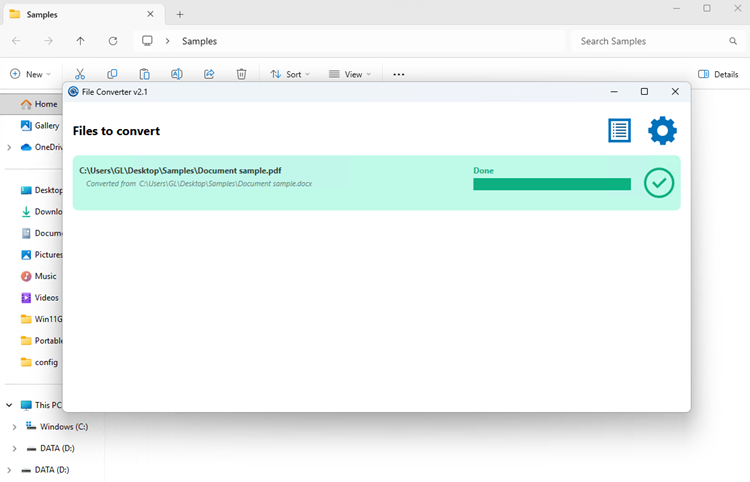Click the green Done checkmark icon
The image size is (750, 482).
[x=659, y=183]
